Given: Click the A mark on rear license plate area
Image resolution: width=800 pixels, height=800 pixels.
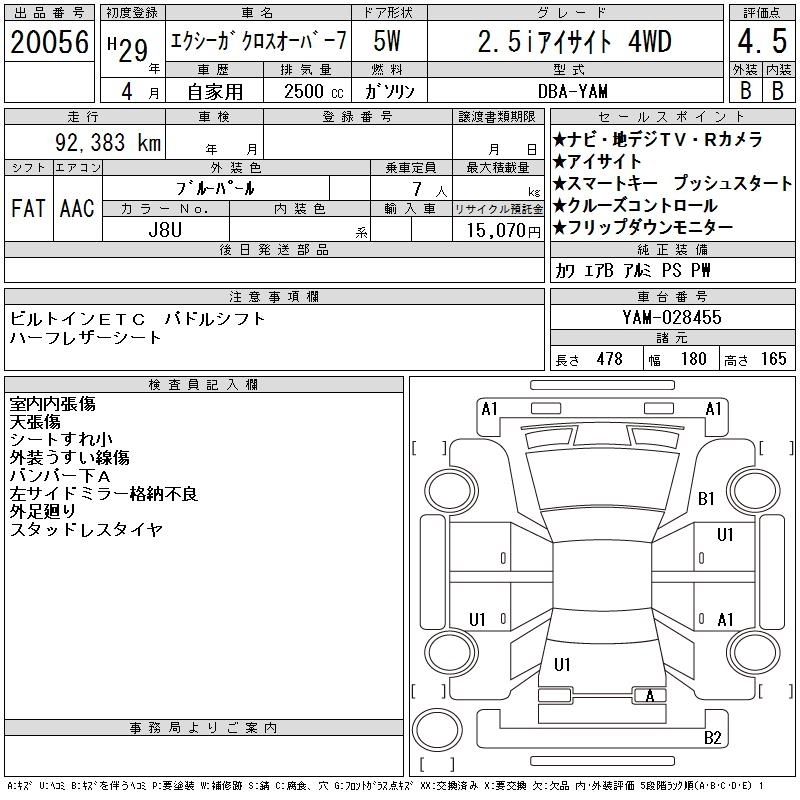Looking at the screenshot, I should (650, 696).
